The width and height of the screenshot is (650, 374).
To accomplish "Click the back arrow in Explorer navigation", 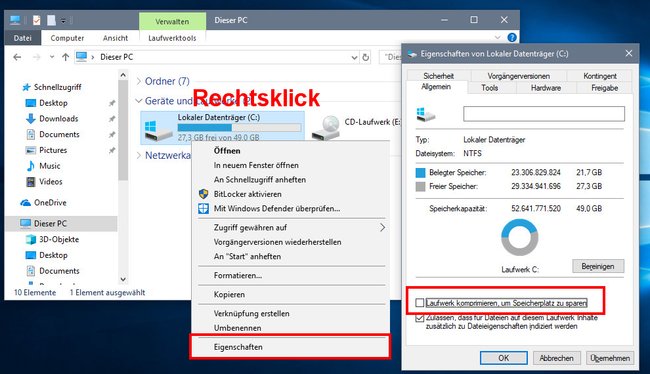I will pos(17,57).
